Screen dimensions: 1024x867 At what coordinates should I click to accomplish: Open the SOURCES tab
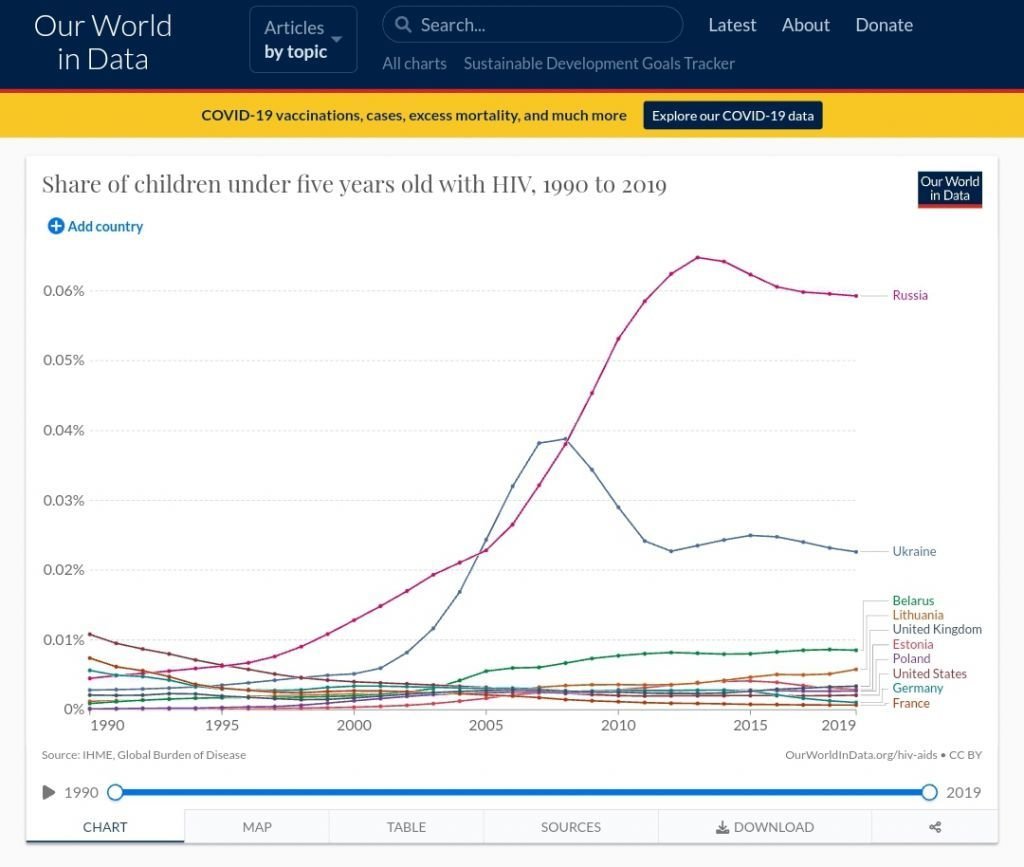(x=571, y=827)
